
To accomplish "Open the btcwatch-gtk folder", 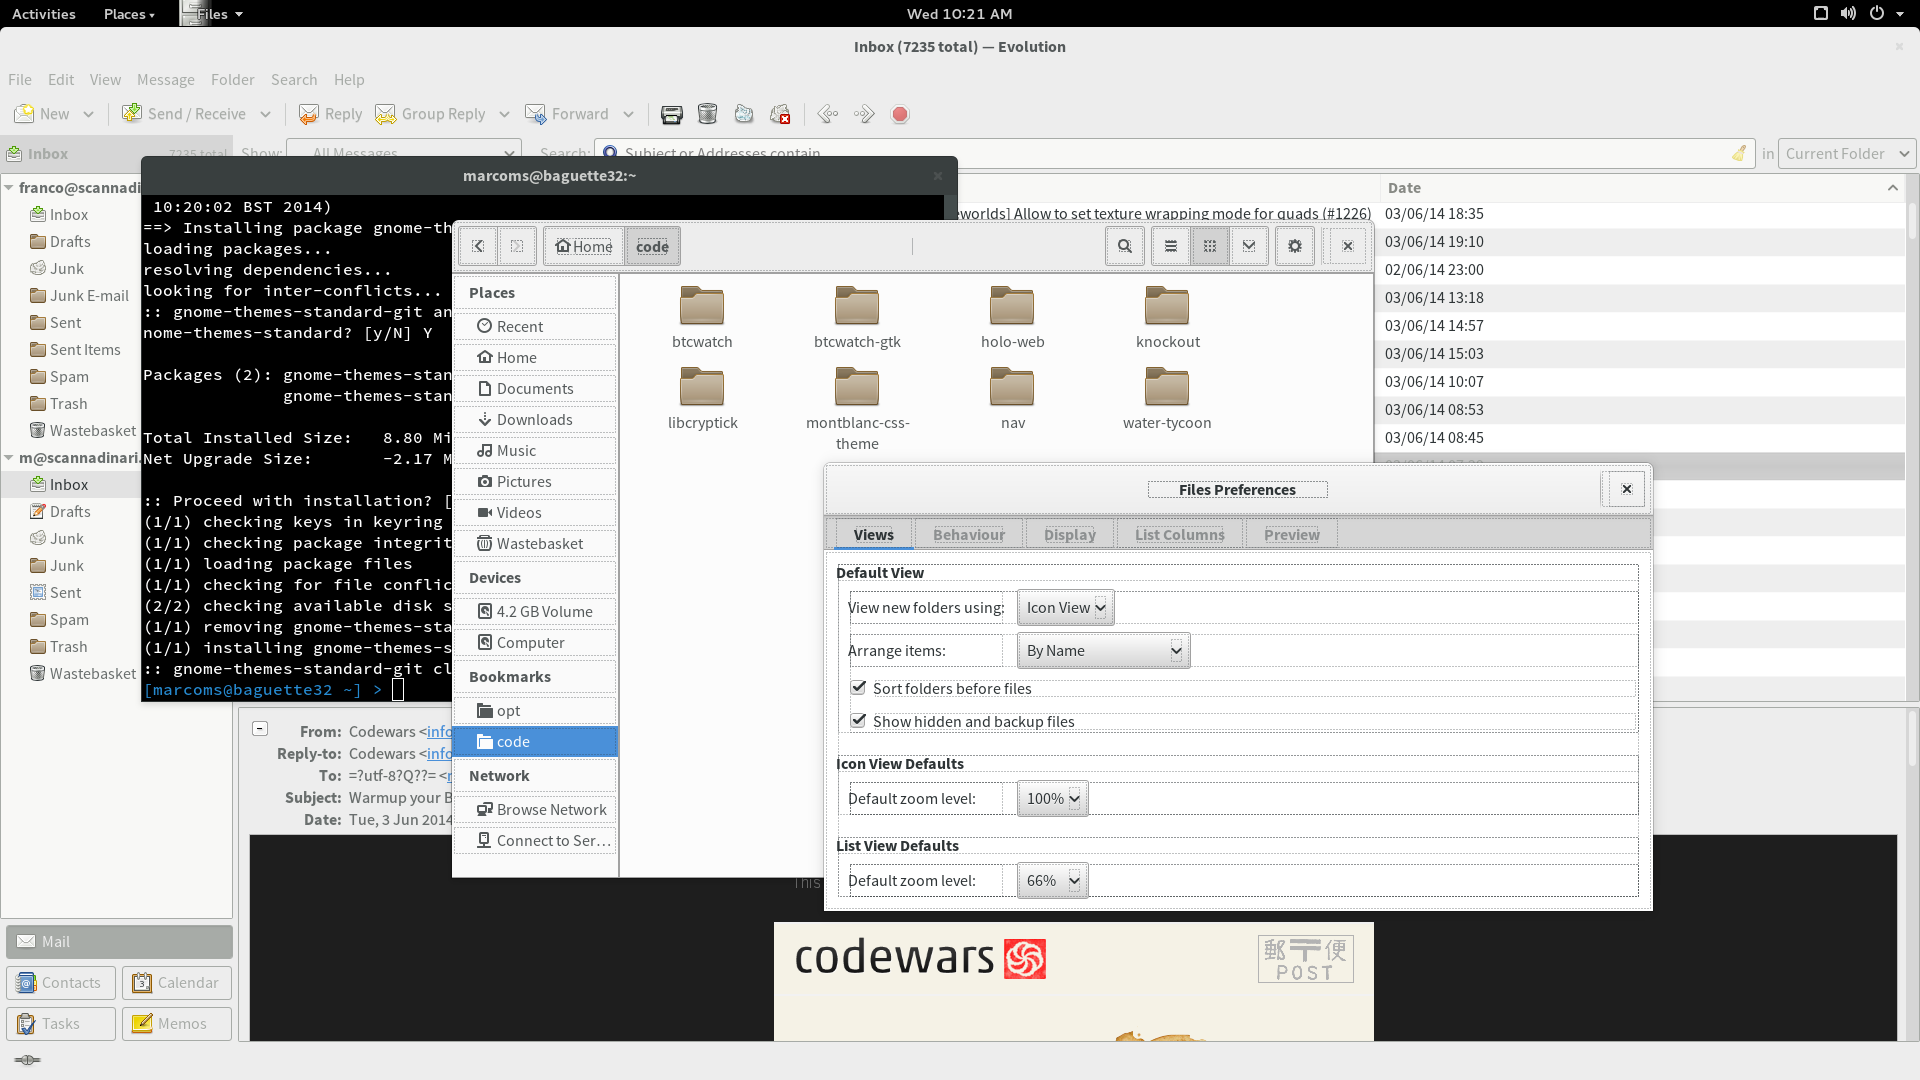I will (x=857, y=317).
